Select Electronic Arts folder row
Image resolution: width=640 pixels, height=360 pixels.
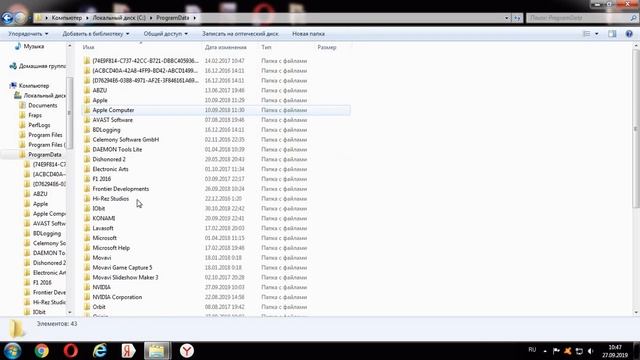tap(216, 169)
